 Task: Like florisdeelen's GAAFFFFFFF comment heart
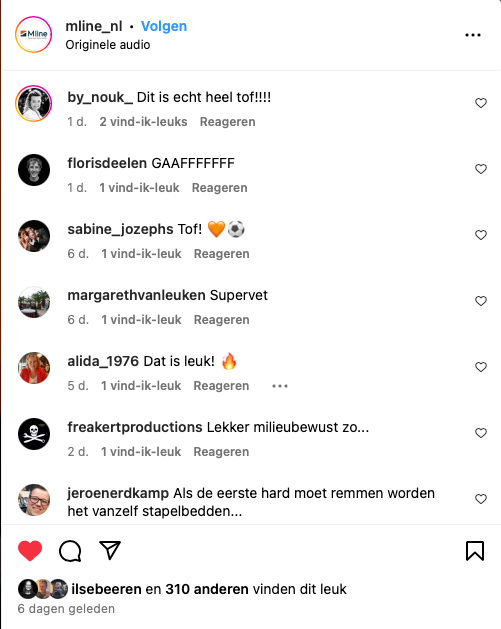(x=481, y=169)
